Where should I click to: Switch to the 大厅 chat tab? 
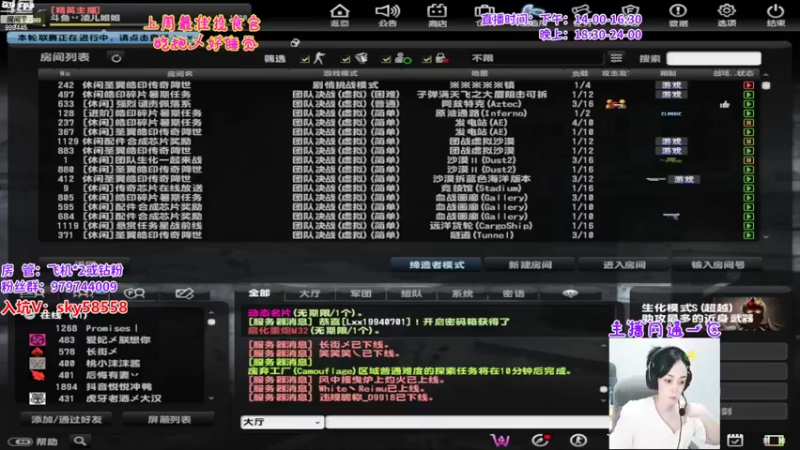click(310, 294)
